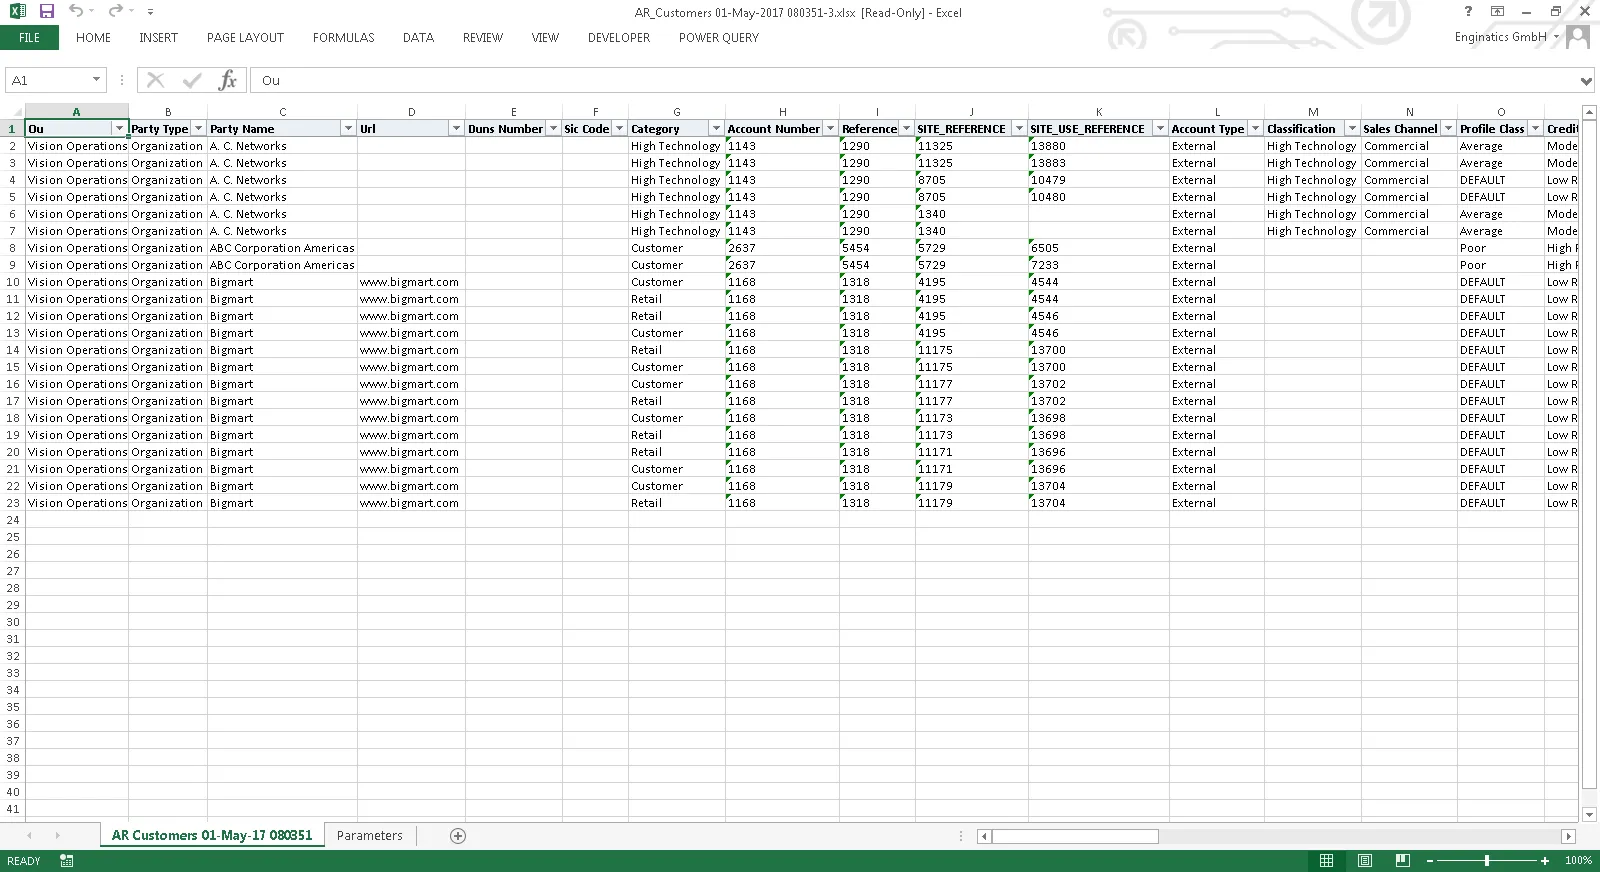Select row 8 header

[13, 248]
